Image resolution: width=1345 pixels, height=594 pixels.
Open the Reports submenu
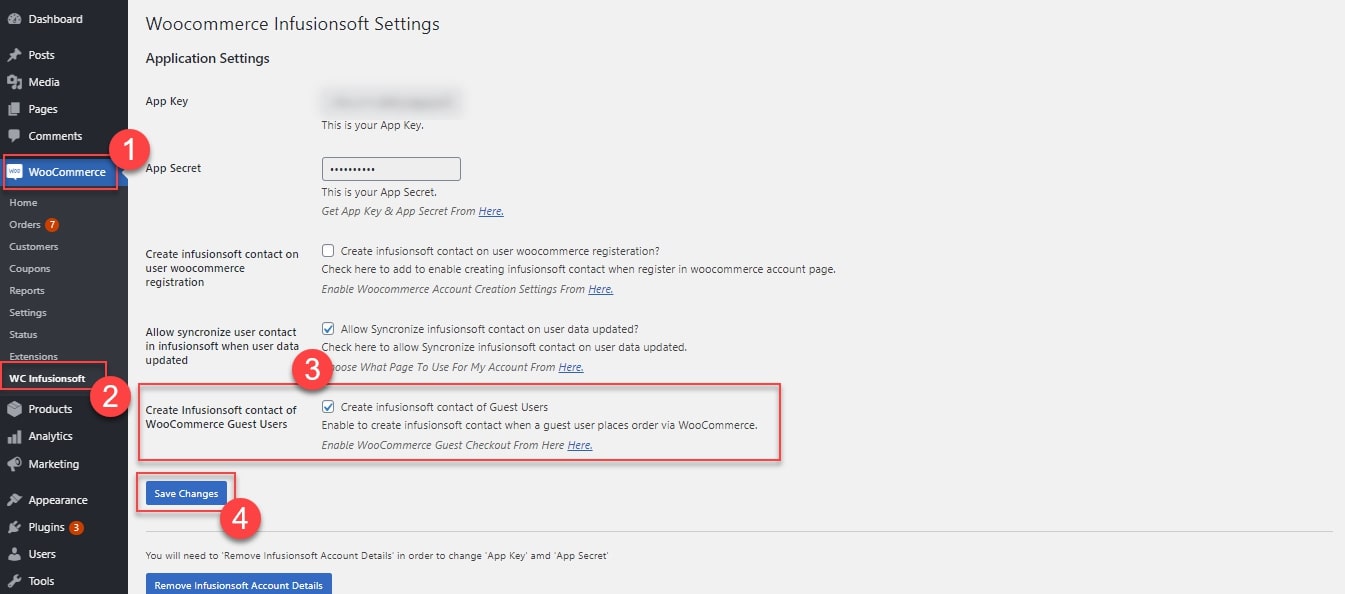point(27,290)
